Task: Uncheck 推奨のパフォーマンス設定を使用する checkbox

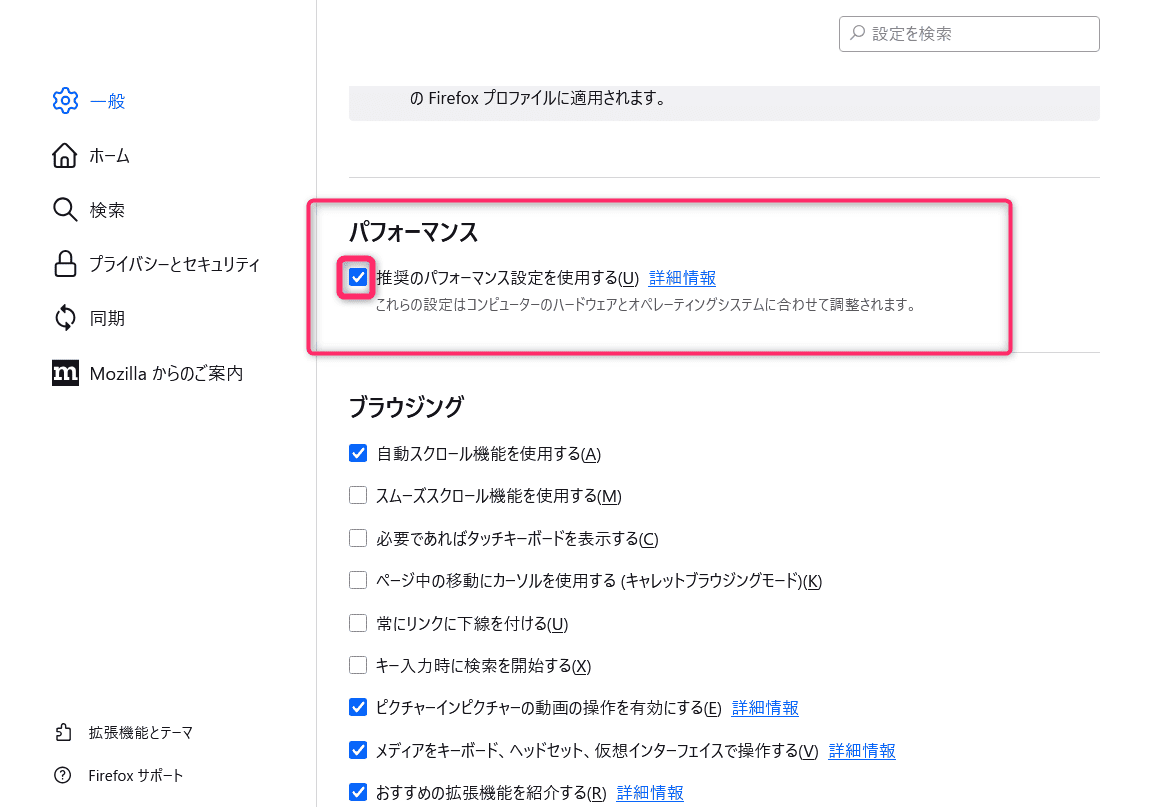Action: pyautogui.click(x=358, y=278)
